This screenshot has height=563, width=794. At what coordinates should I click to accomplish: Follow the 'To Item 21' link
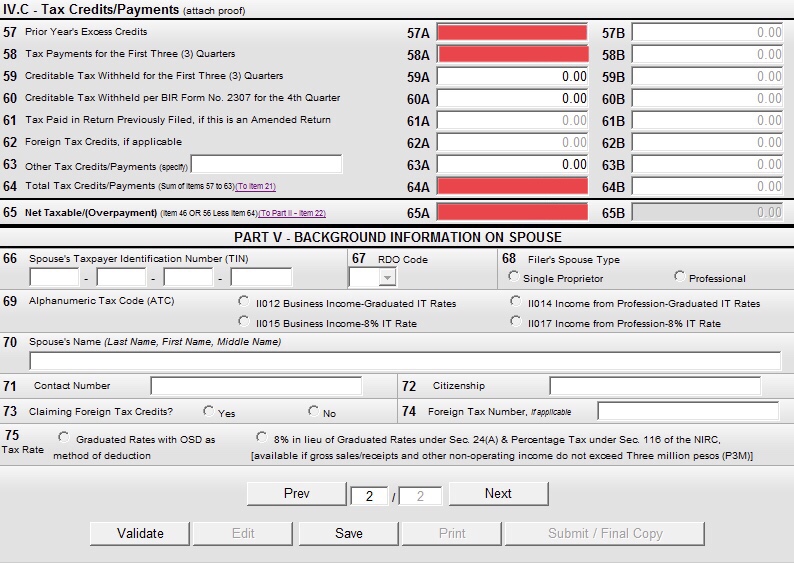pyautogui.click(x=255, y=187)
